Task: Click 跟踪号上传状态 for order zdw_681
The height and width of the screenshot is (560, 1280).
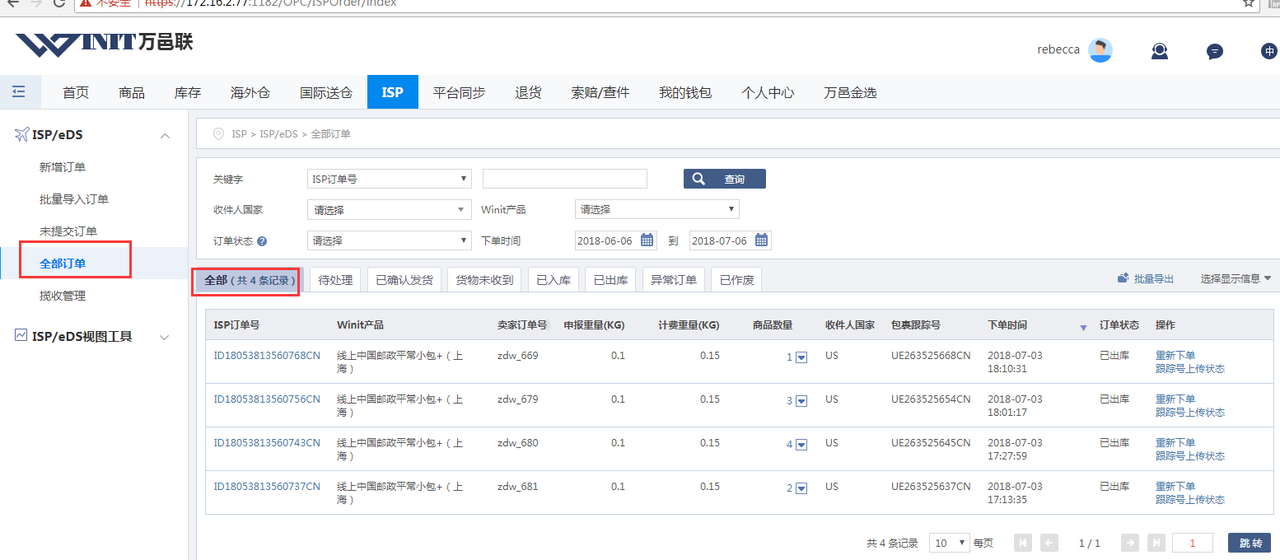Action: 1190,500
